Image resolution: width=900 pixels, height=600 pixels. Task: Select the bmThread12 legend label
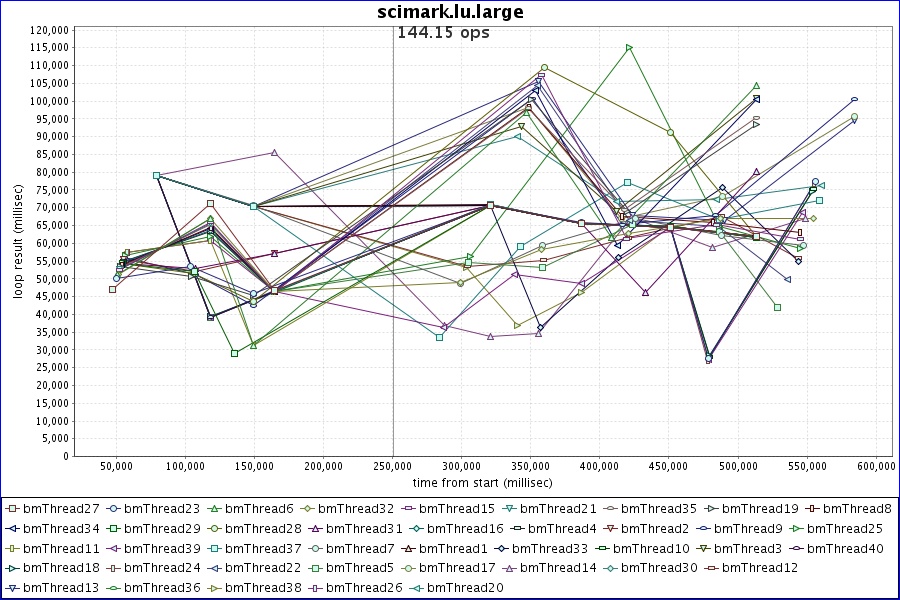[x=760, y=567]
